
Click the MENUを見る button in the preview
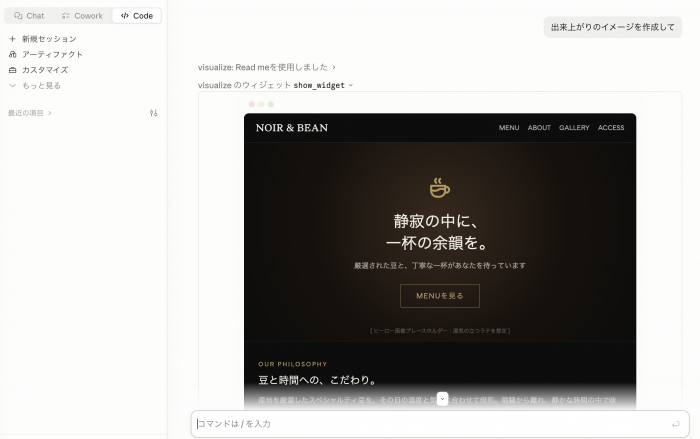[440, 296]
